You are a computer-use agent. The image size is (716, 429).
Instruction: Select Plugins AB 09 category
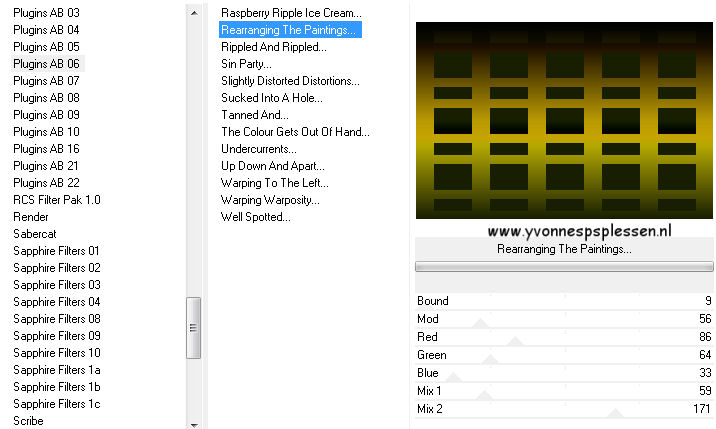point(46,115)
